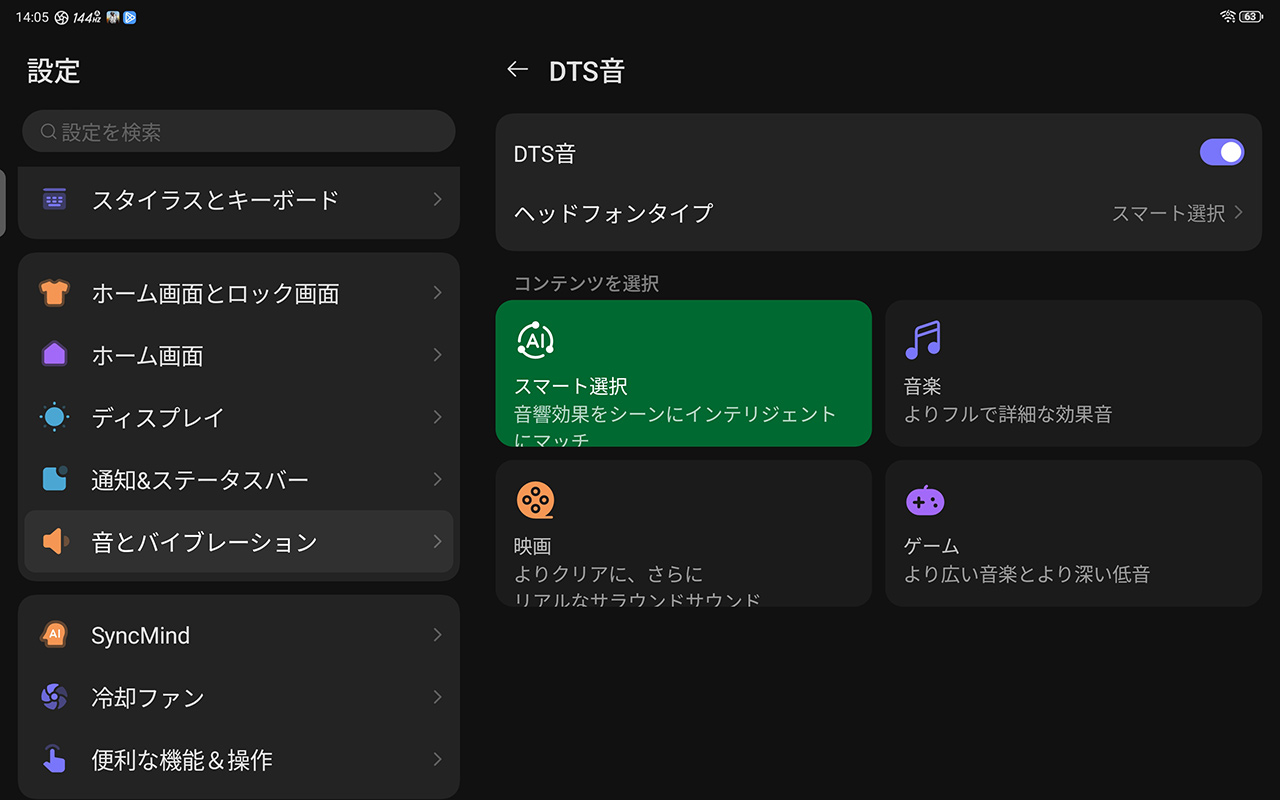Tap the battery indicator in status bar
The height and width of the screenshot is (800, 1280).
click(1251, 17)
